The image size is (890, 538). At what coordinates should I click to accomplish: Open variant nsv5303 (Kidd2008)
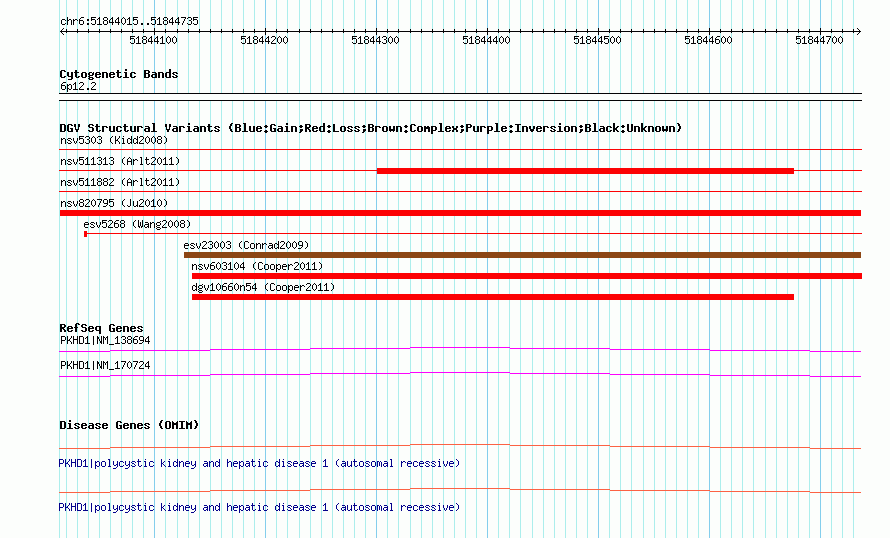click(114, 141)
